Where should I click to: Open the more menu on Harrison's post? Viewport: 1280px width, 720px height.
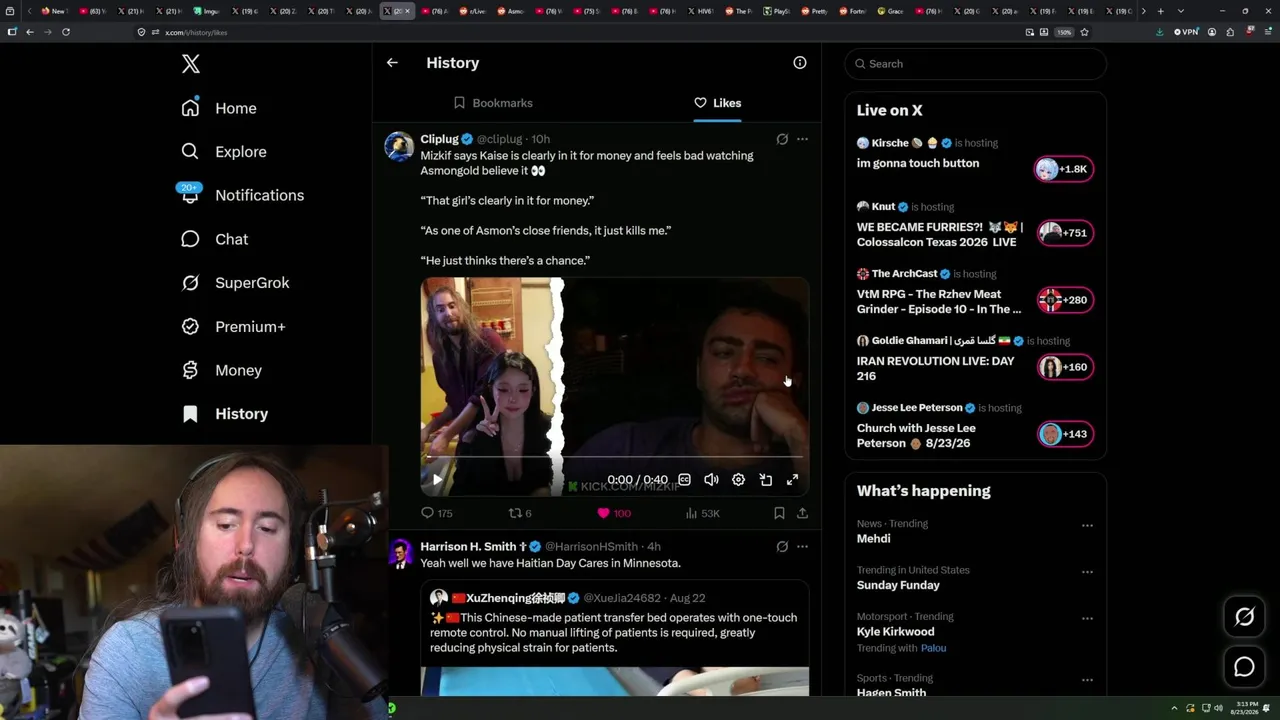coord(802,547)
